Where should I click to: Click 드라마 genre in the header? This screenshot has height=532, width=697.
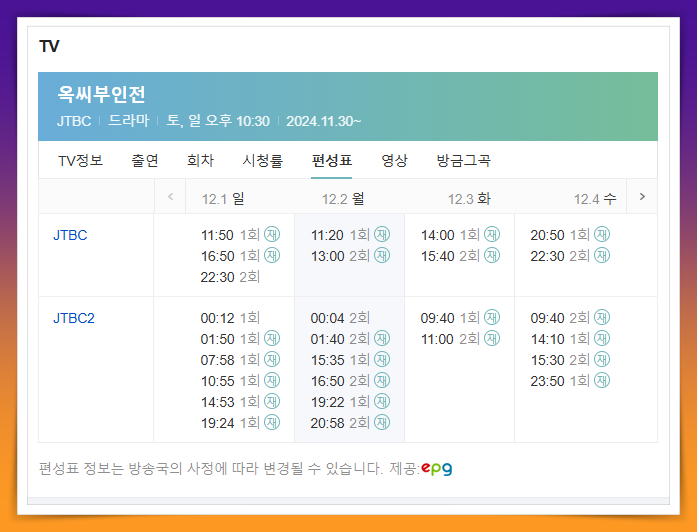tap(128, 121)
